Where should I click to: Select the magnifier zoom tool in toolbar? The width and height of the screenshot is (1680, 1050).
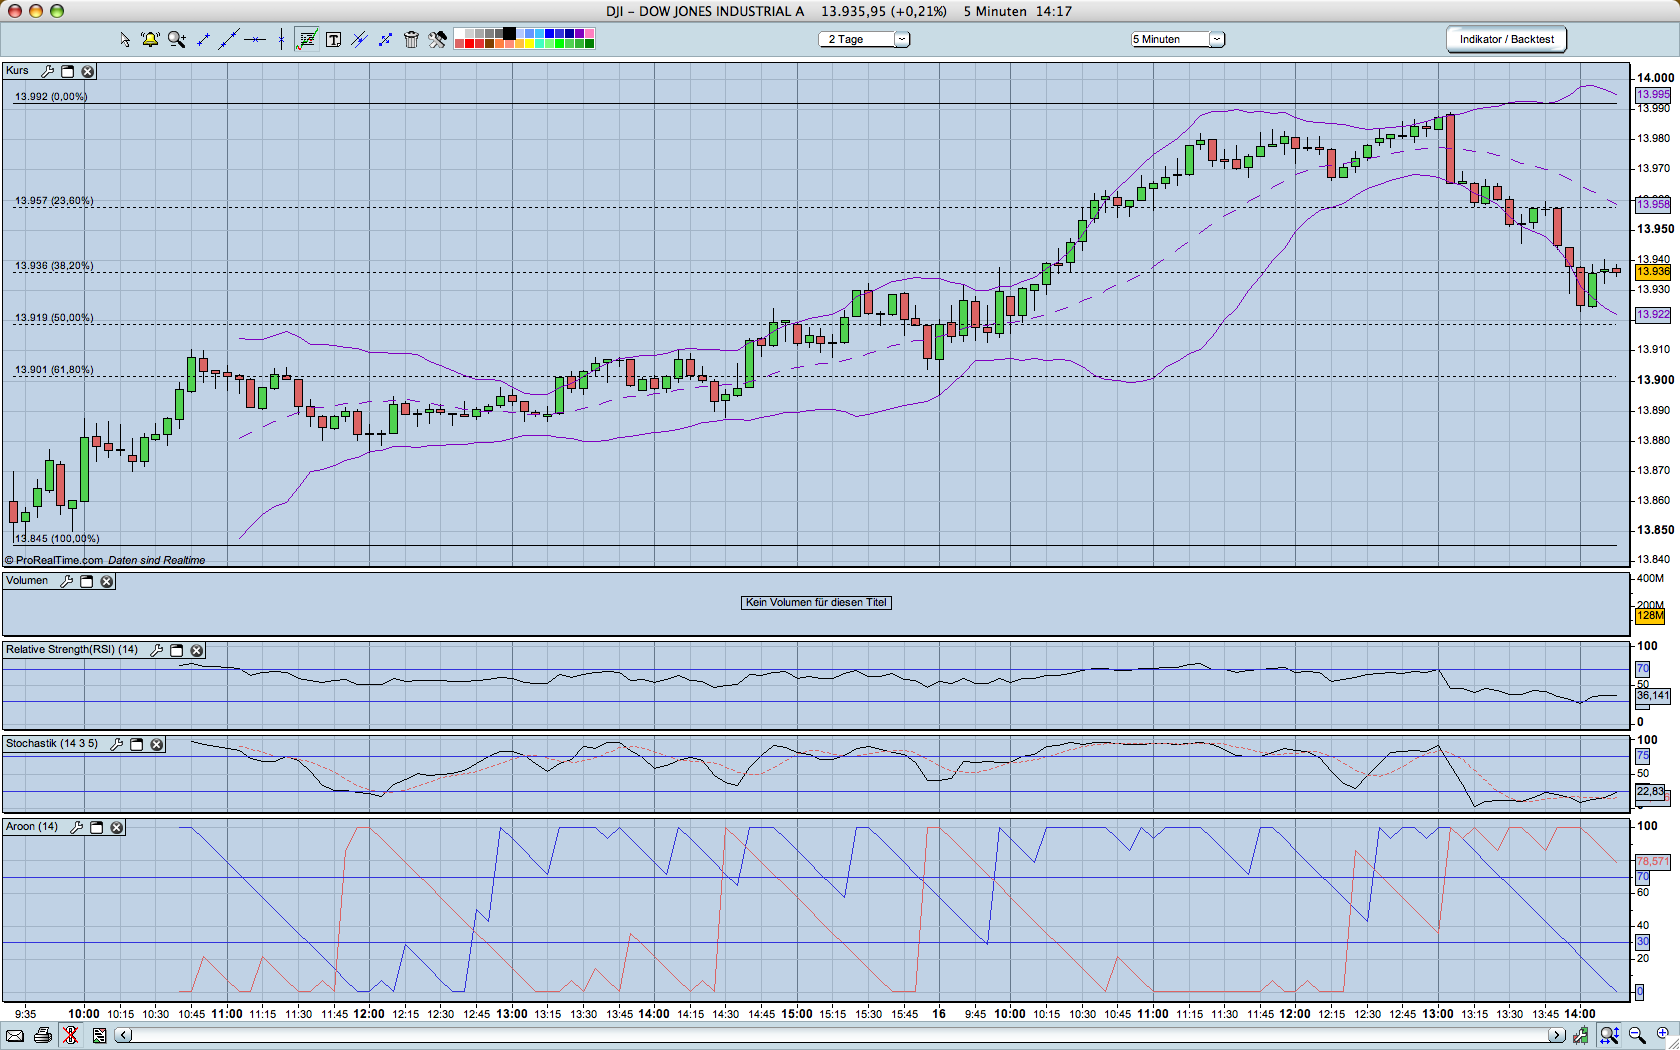[x=177, y=39]
